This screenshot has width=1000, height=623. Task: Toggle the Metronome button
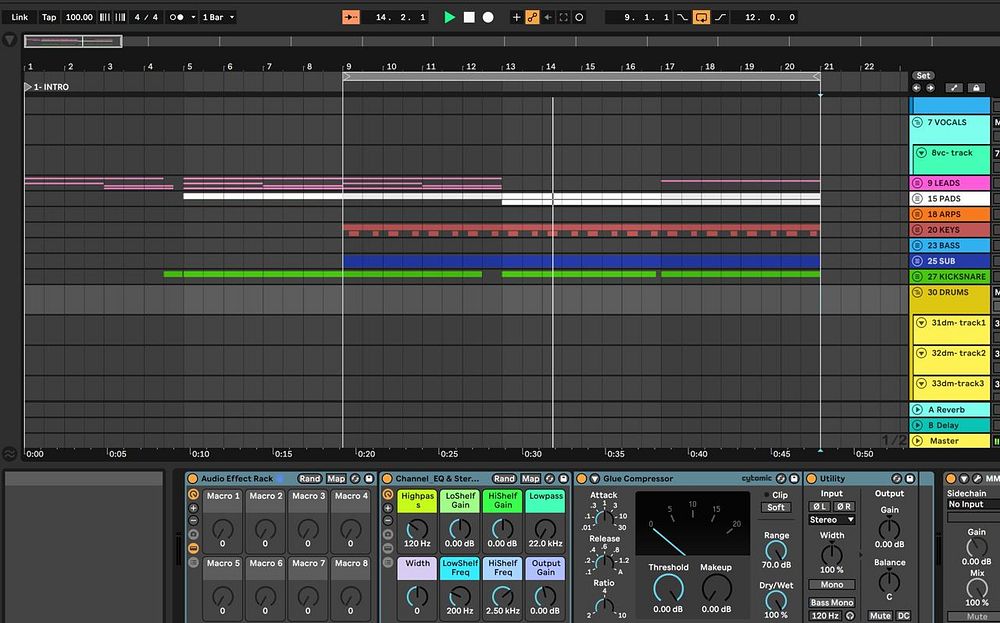[176, 17]
